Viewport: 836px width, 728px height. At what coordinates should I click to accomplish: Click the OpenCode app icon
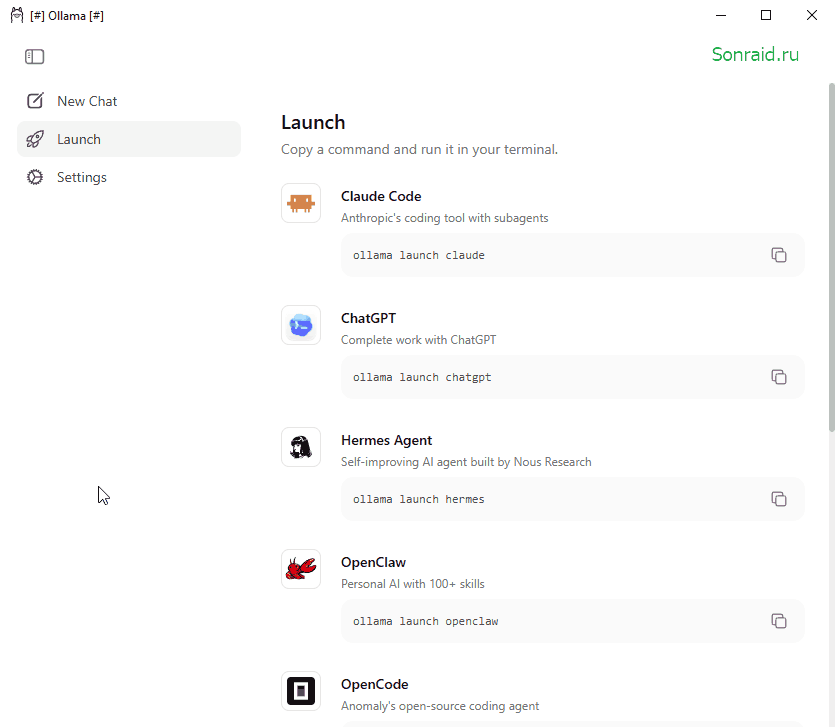(x=301, y=691)
